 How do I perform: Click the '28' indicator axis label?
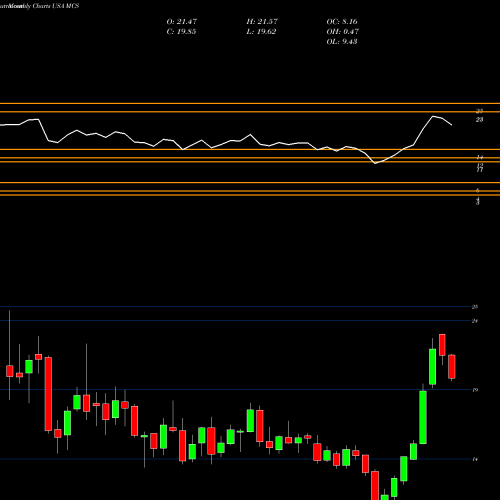(x=479, y=120)
